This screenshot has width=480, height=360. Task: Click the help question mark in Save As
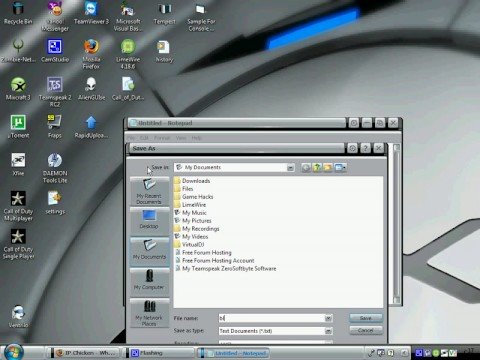pos(365,148)
